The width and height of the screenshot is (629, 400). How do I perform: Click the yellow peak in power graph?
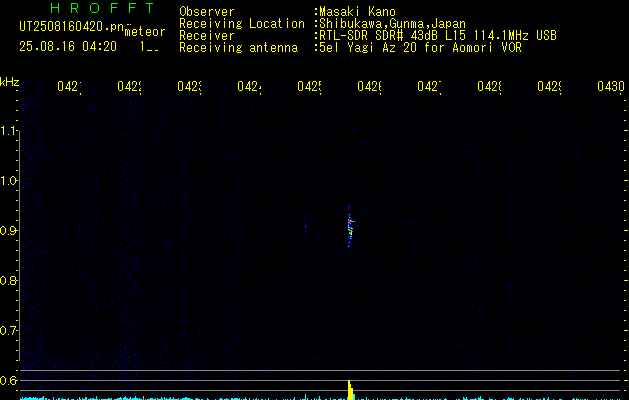click(351, 390)
